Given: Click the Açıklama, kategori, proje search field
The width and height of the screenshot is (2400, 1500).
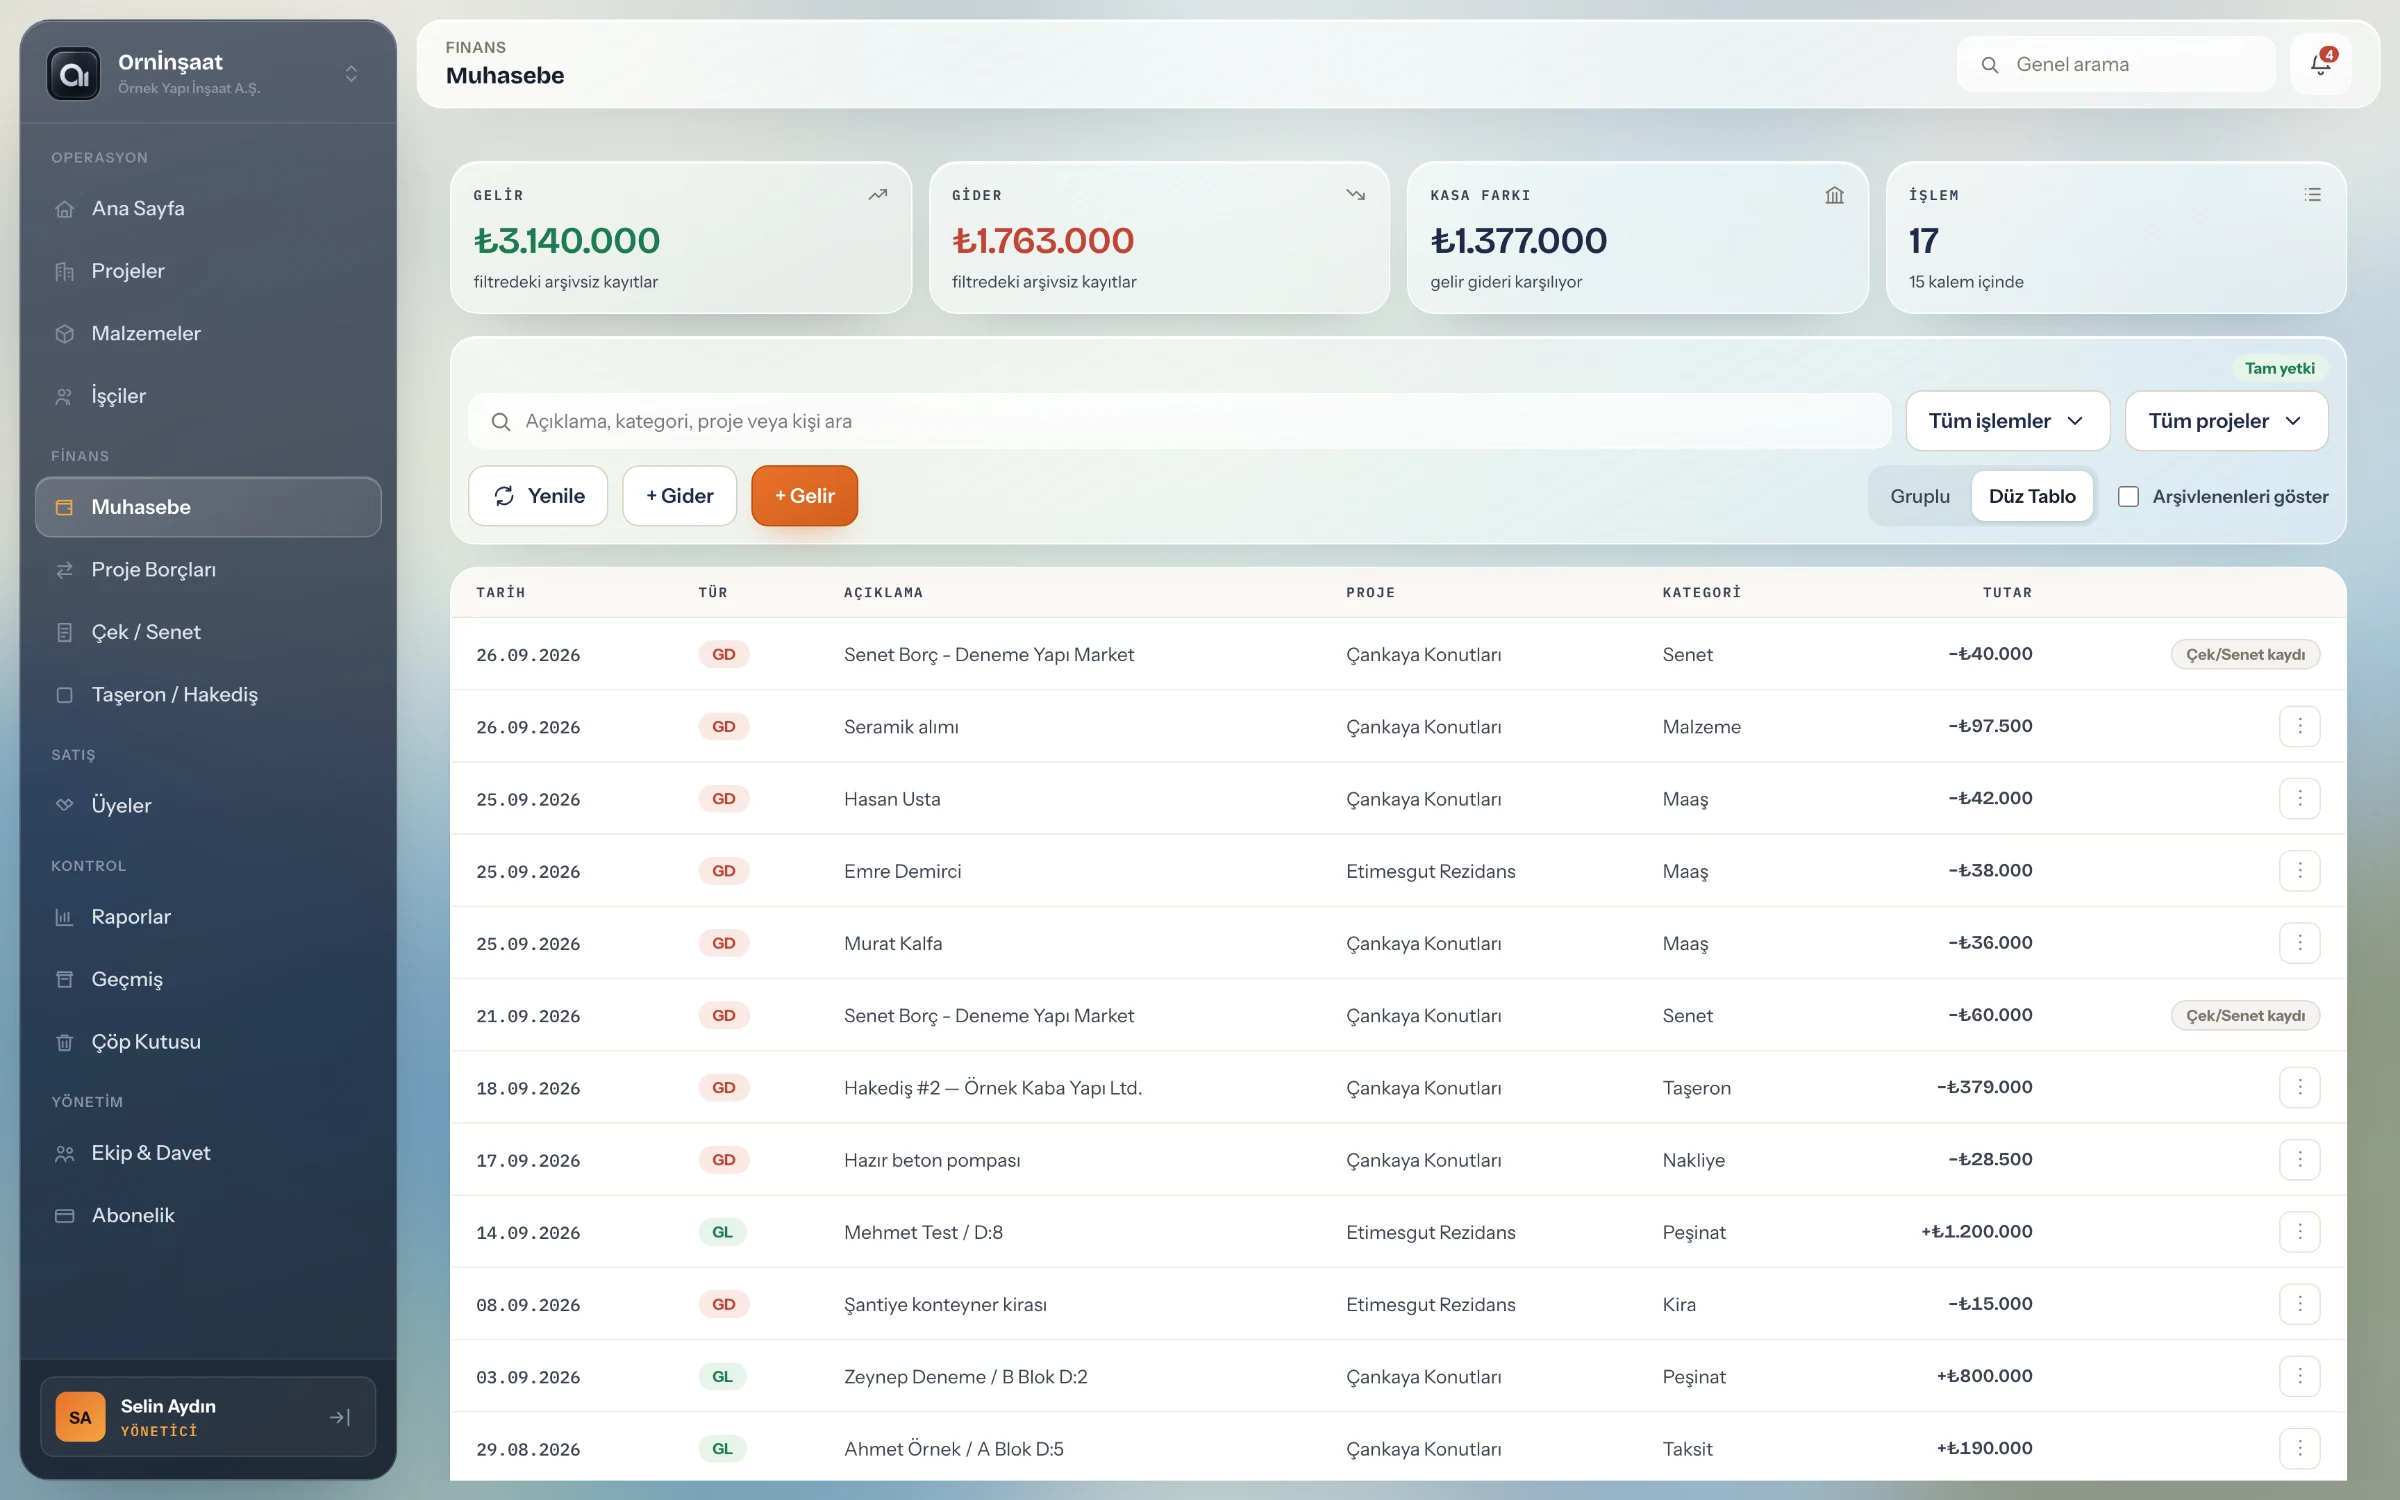Looking at the screenshot, I should click(1180, 421).
